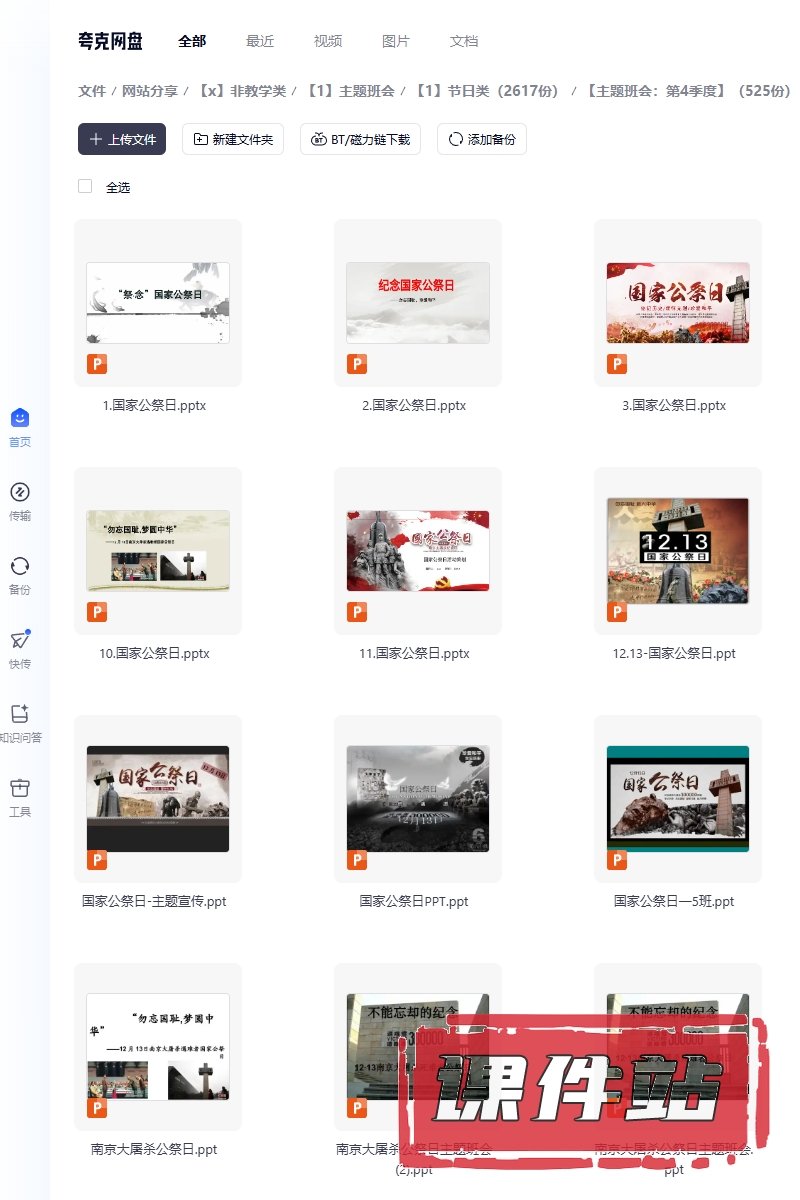Open the 文档 tab
800x1200 pixels.
coord(464,41)
